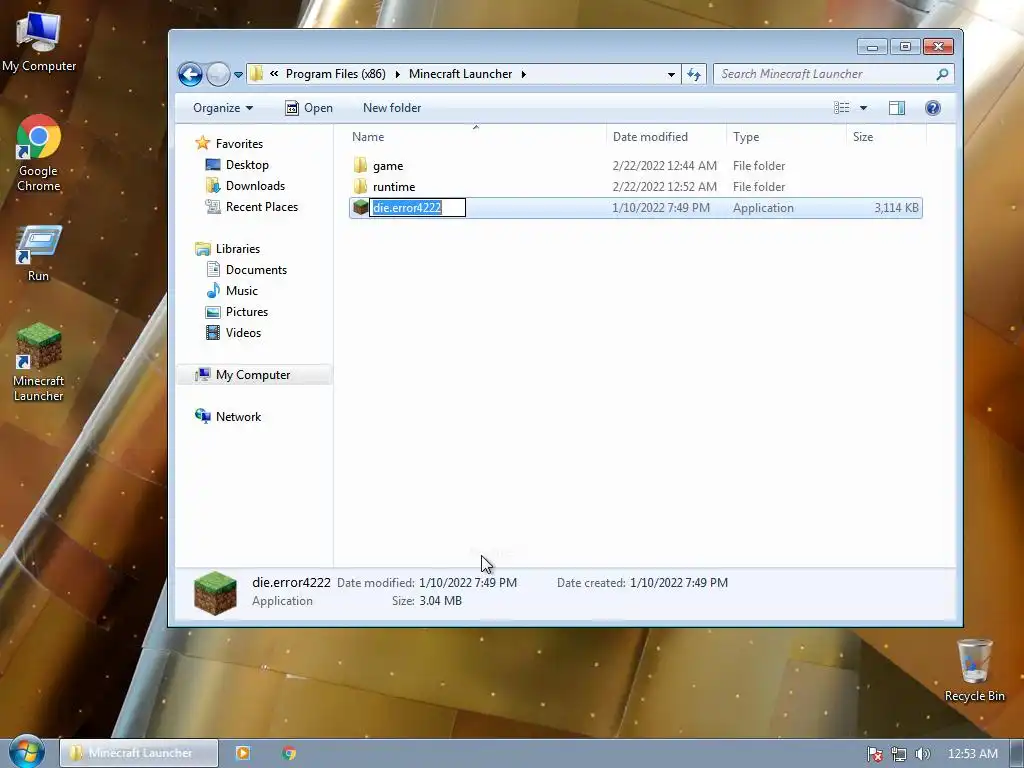Sort by Type column header

(x=786, y=136)
